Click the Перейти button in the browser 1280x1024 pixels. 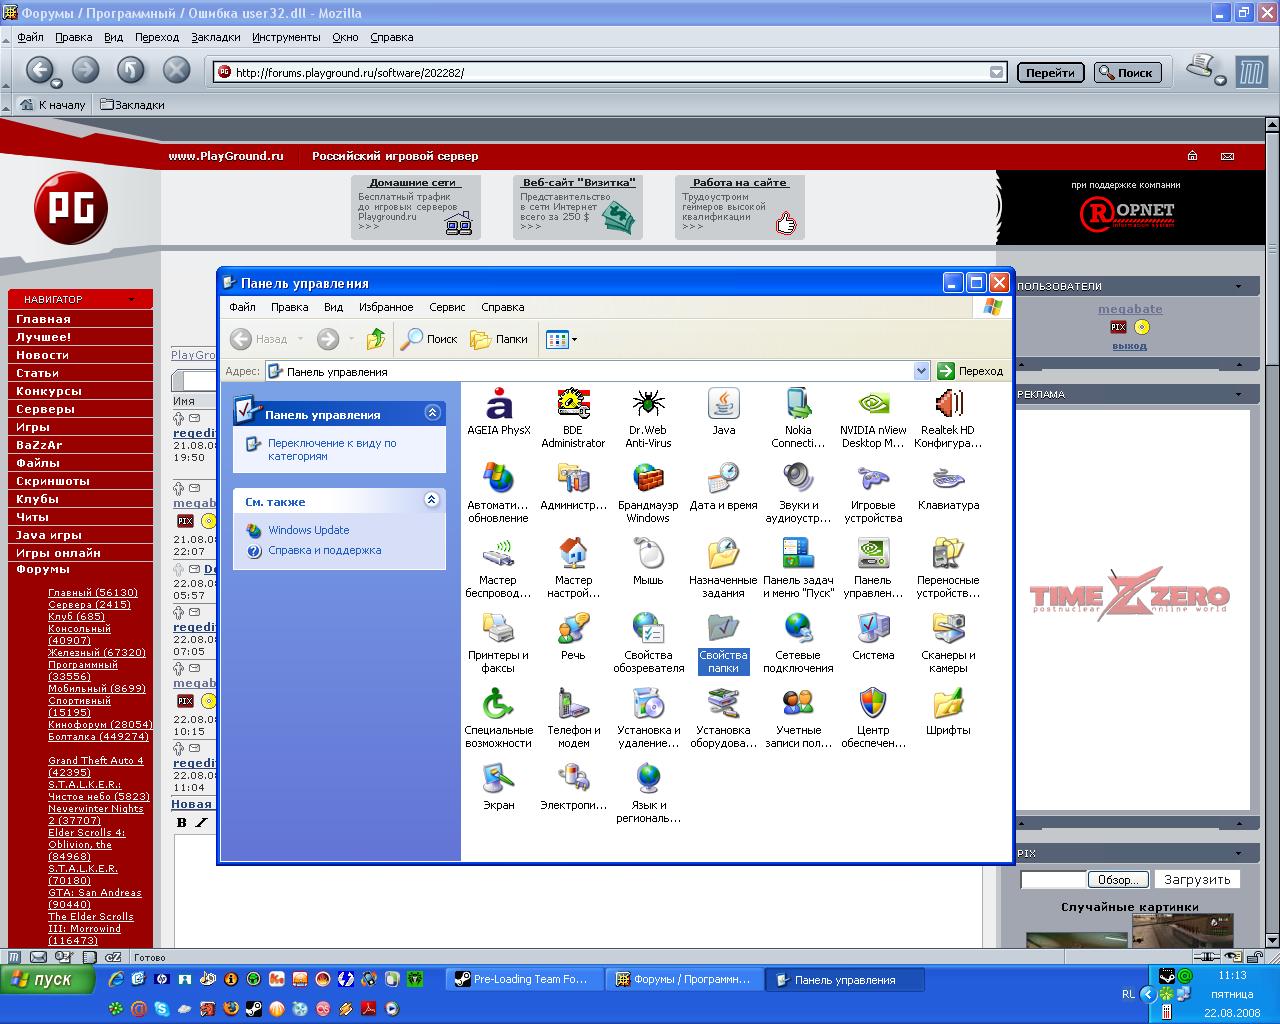click(x=1050, y=72)
